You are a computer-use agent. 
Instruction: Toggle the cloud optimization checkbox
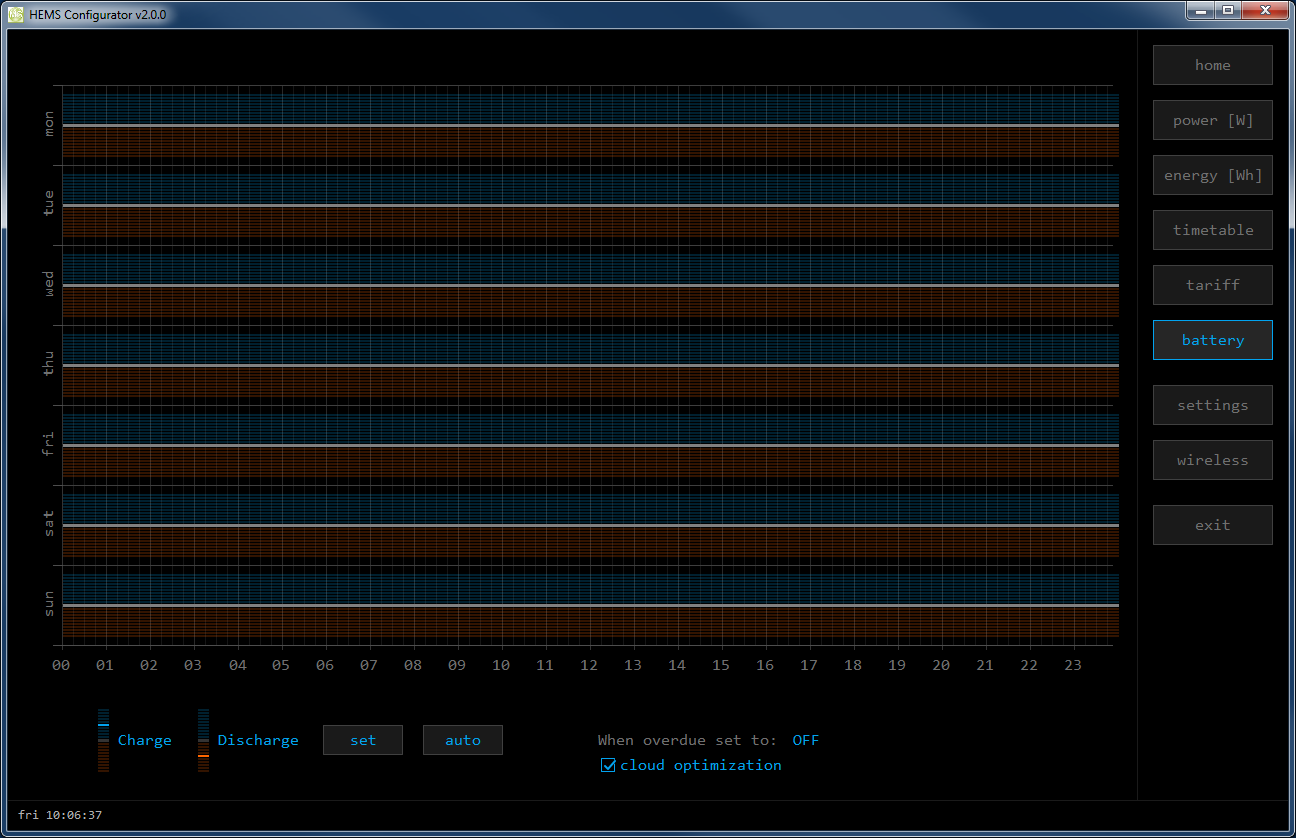click(x=608, y=765)
